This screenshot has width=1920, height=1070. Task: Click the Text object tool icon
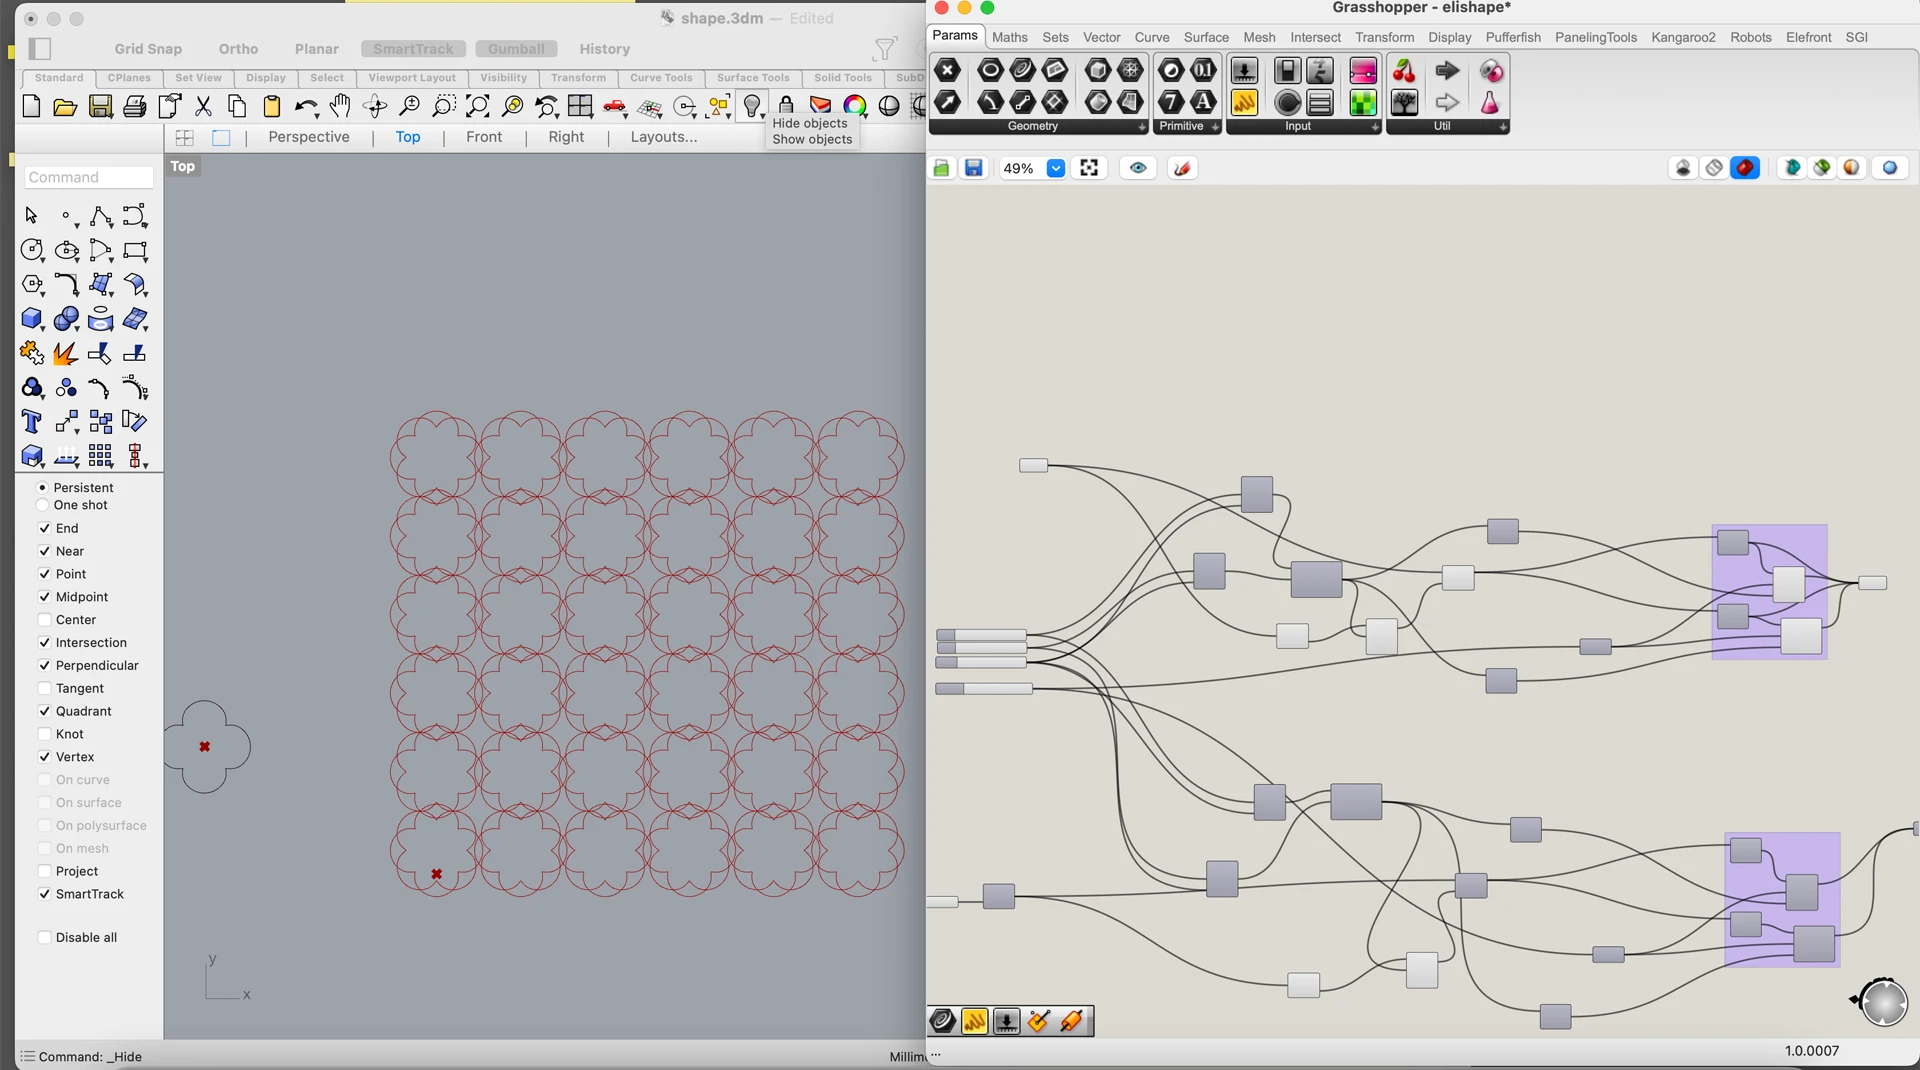[32, 422]
